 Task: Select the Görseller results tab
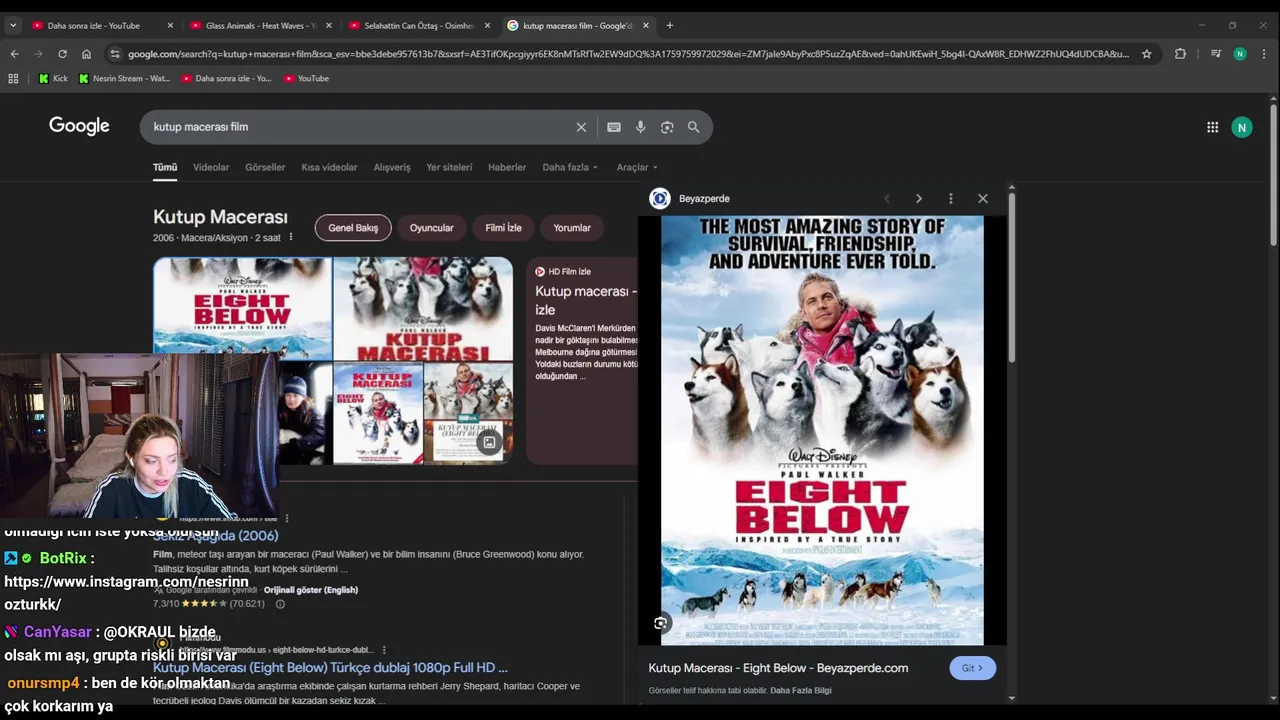265,167
